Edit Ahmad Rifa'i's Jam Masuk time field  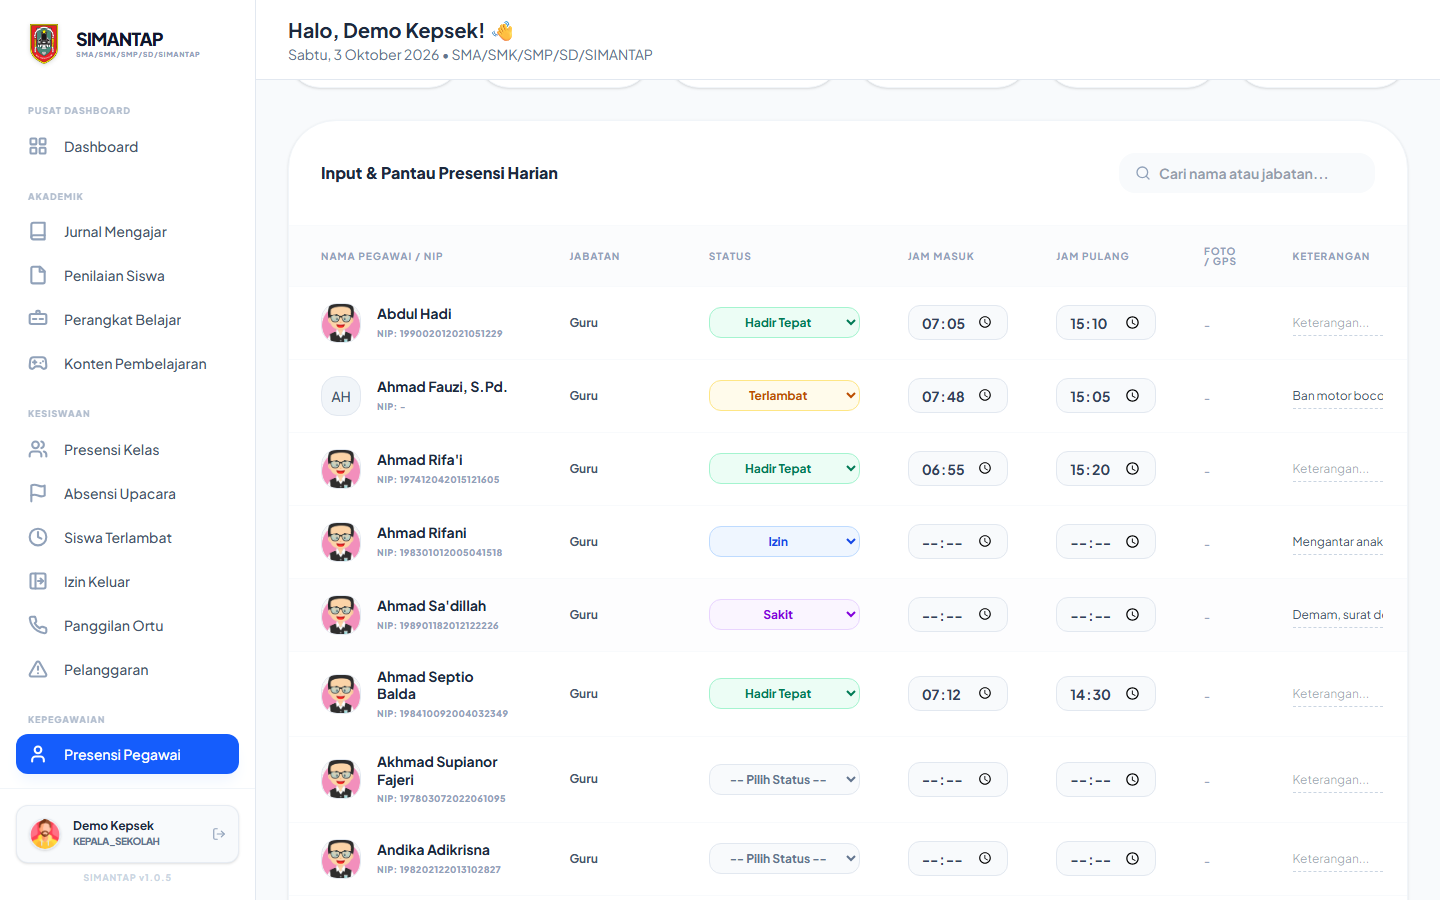957,468
